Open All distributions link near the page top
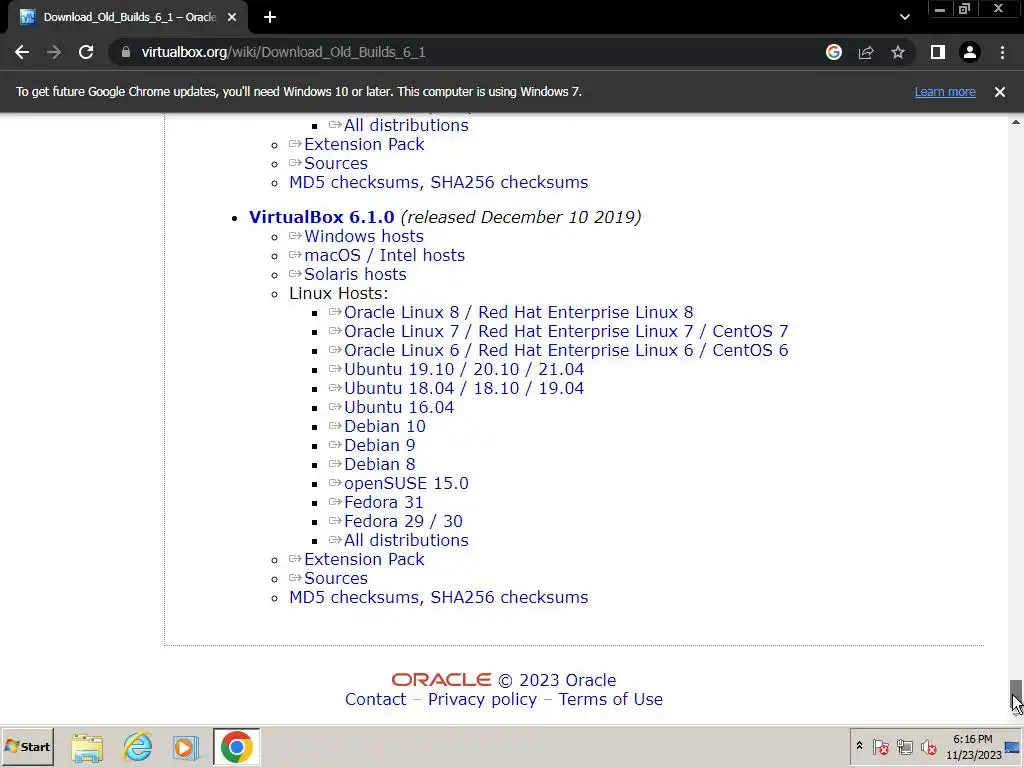 click(406, 125)
